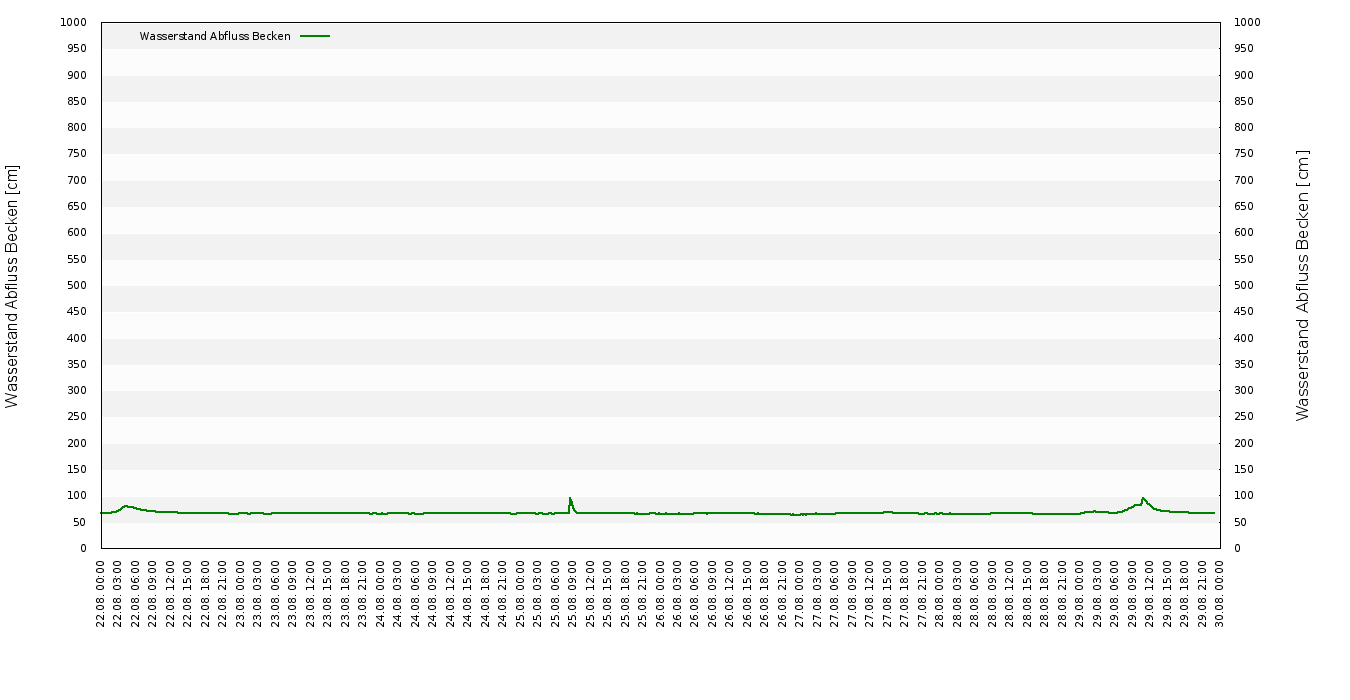Click the 500 label on left axis

point(77,285)
